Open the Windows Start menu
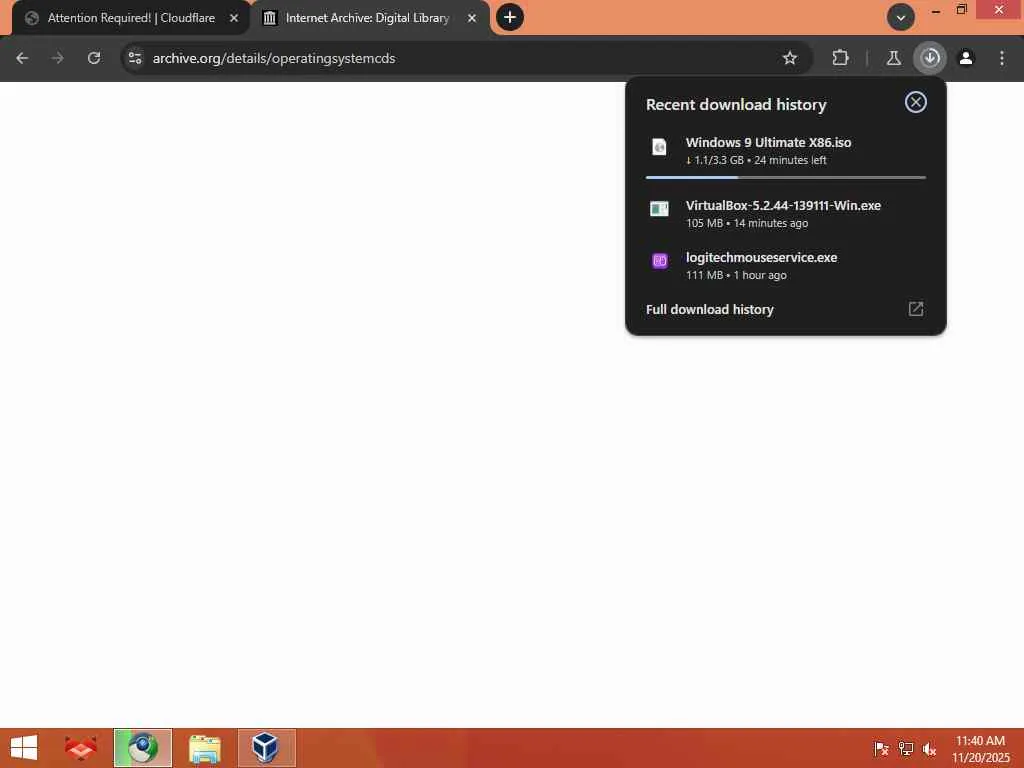The width and height of the screenshot is (1024, 768). coord(24,748)
